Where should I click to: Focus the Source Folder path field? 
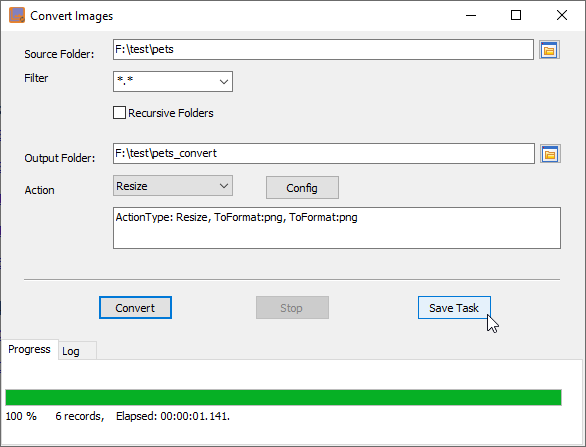[323, 49]
